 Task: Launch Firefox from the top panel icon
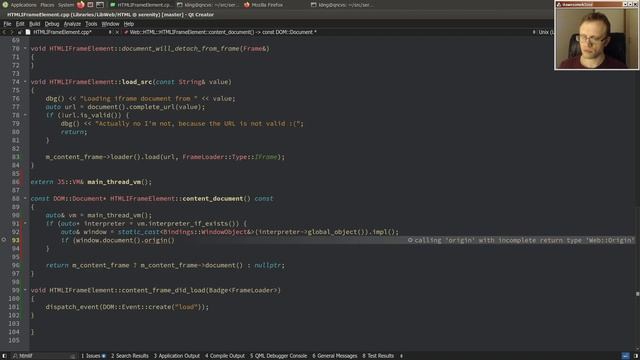(80, 5)
